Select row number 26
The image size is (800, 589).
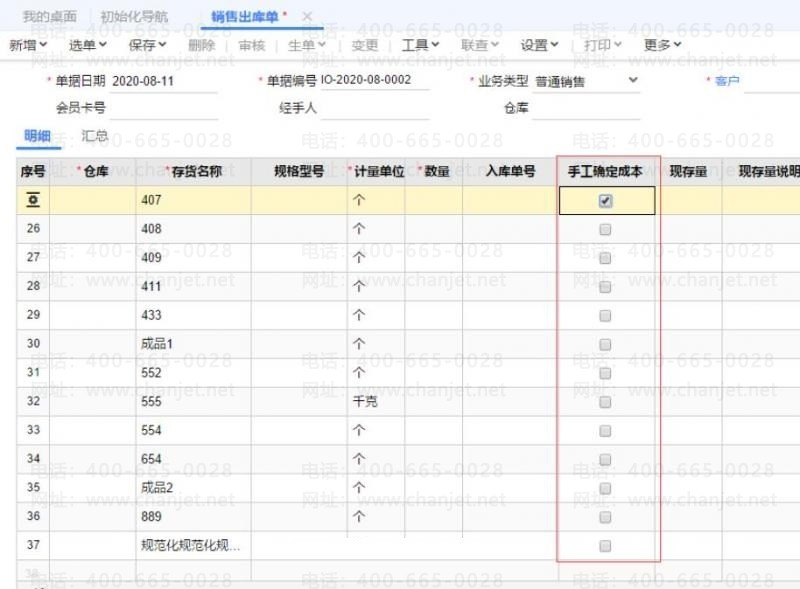[x=33, y=229]
